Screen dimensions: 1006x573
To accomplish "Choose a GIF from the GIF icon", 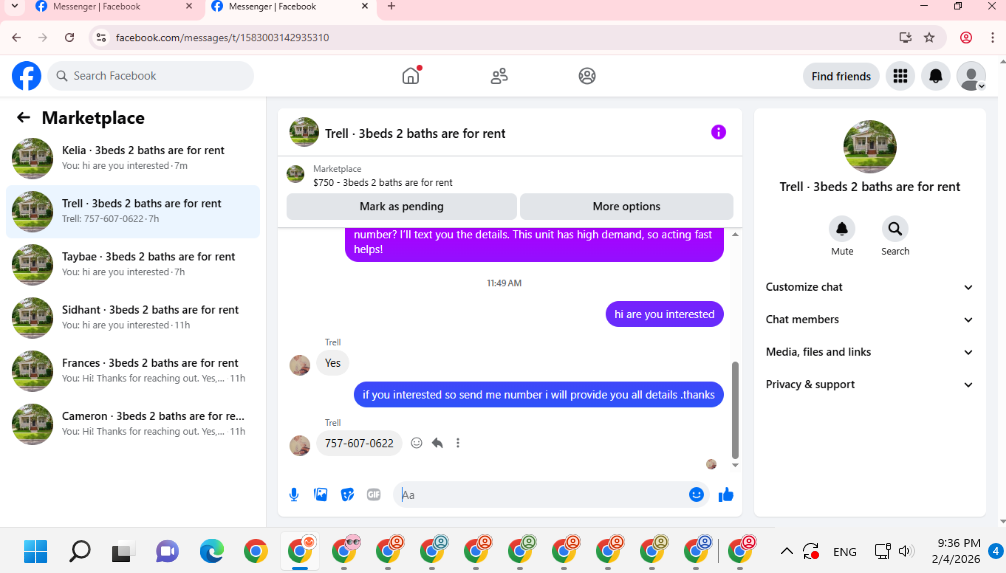I will point(373,495).
